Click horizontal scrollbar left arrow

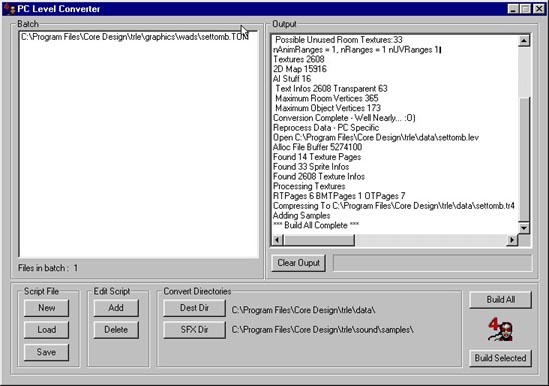coord(278,240)
